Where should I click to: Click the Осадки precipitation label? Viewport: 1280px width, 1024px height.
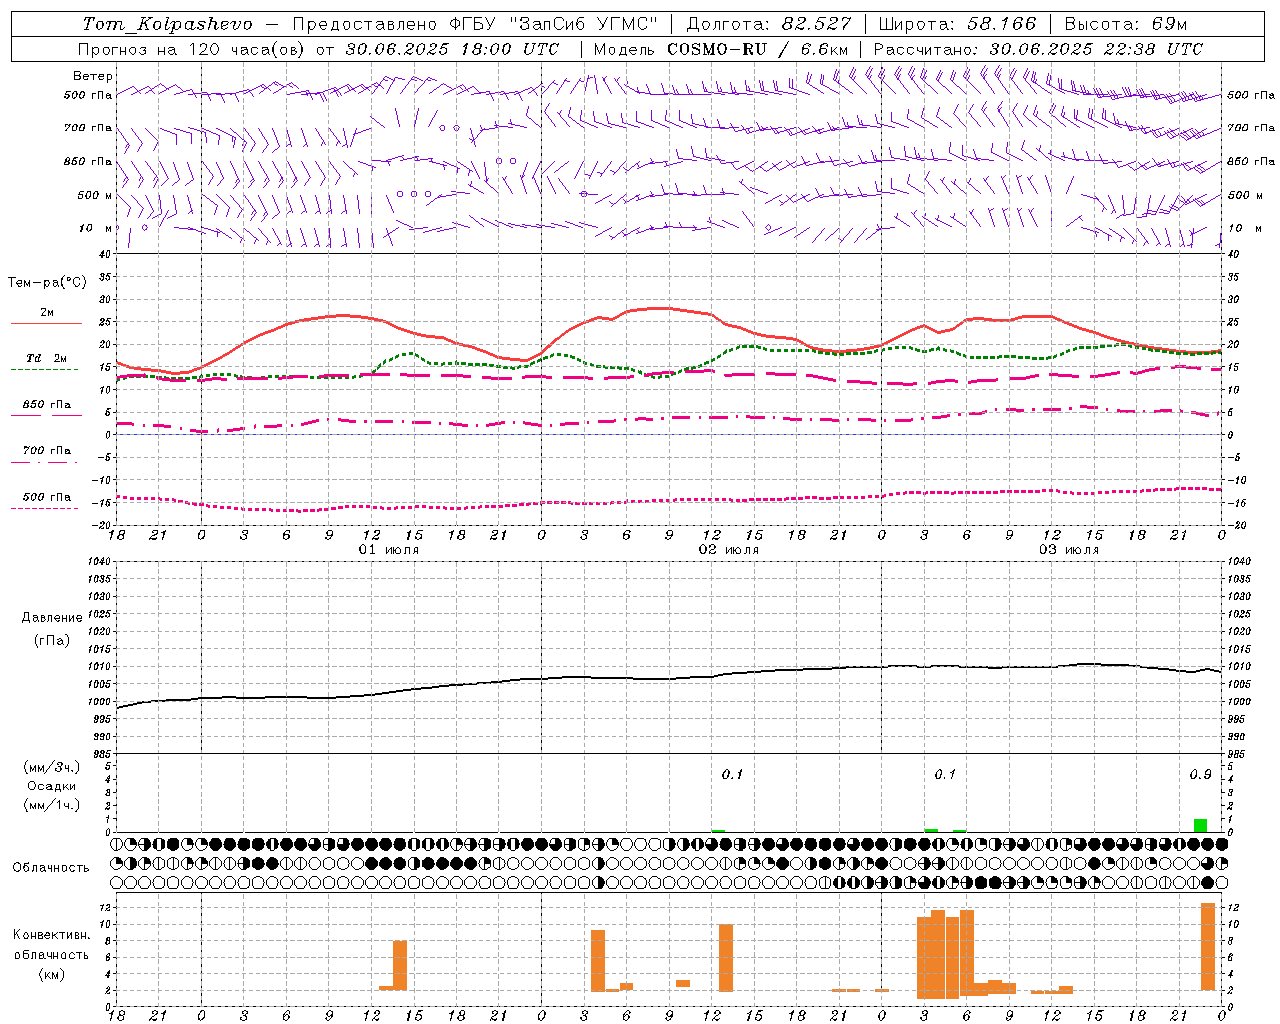click(52, 786)
